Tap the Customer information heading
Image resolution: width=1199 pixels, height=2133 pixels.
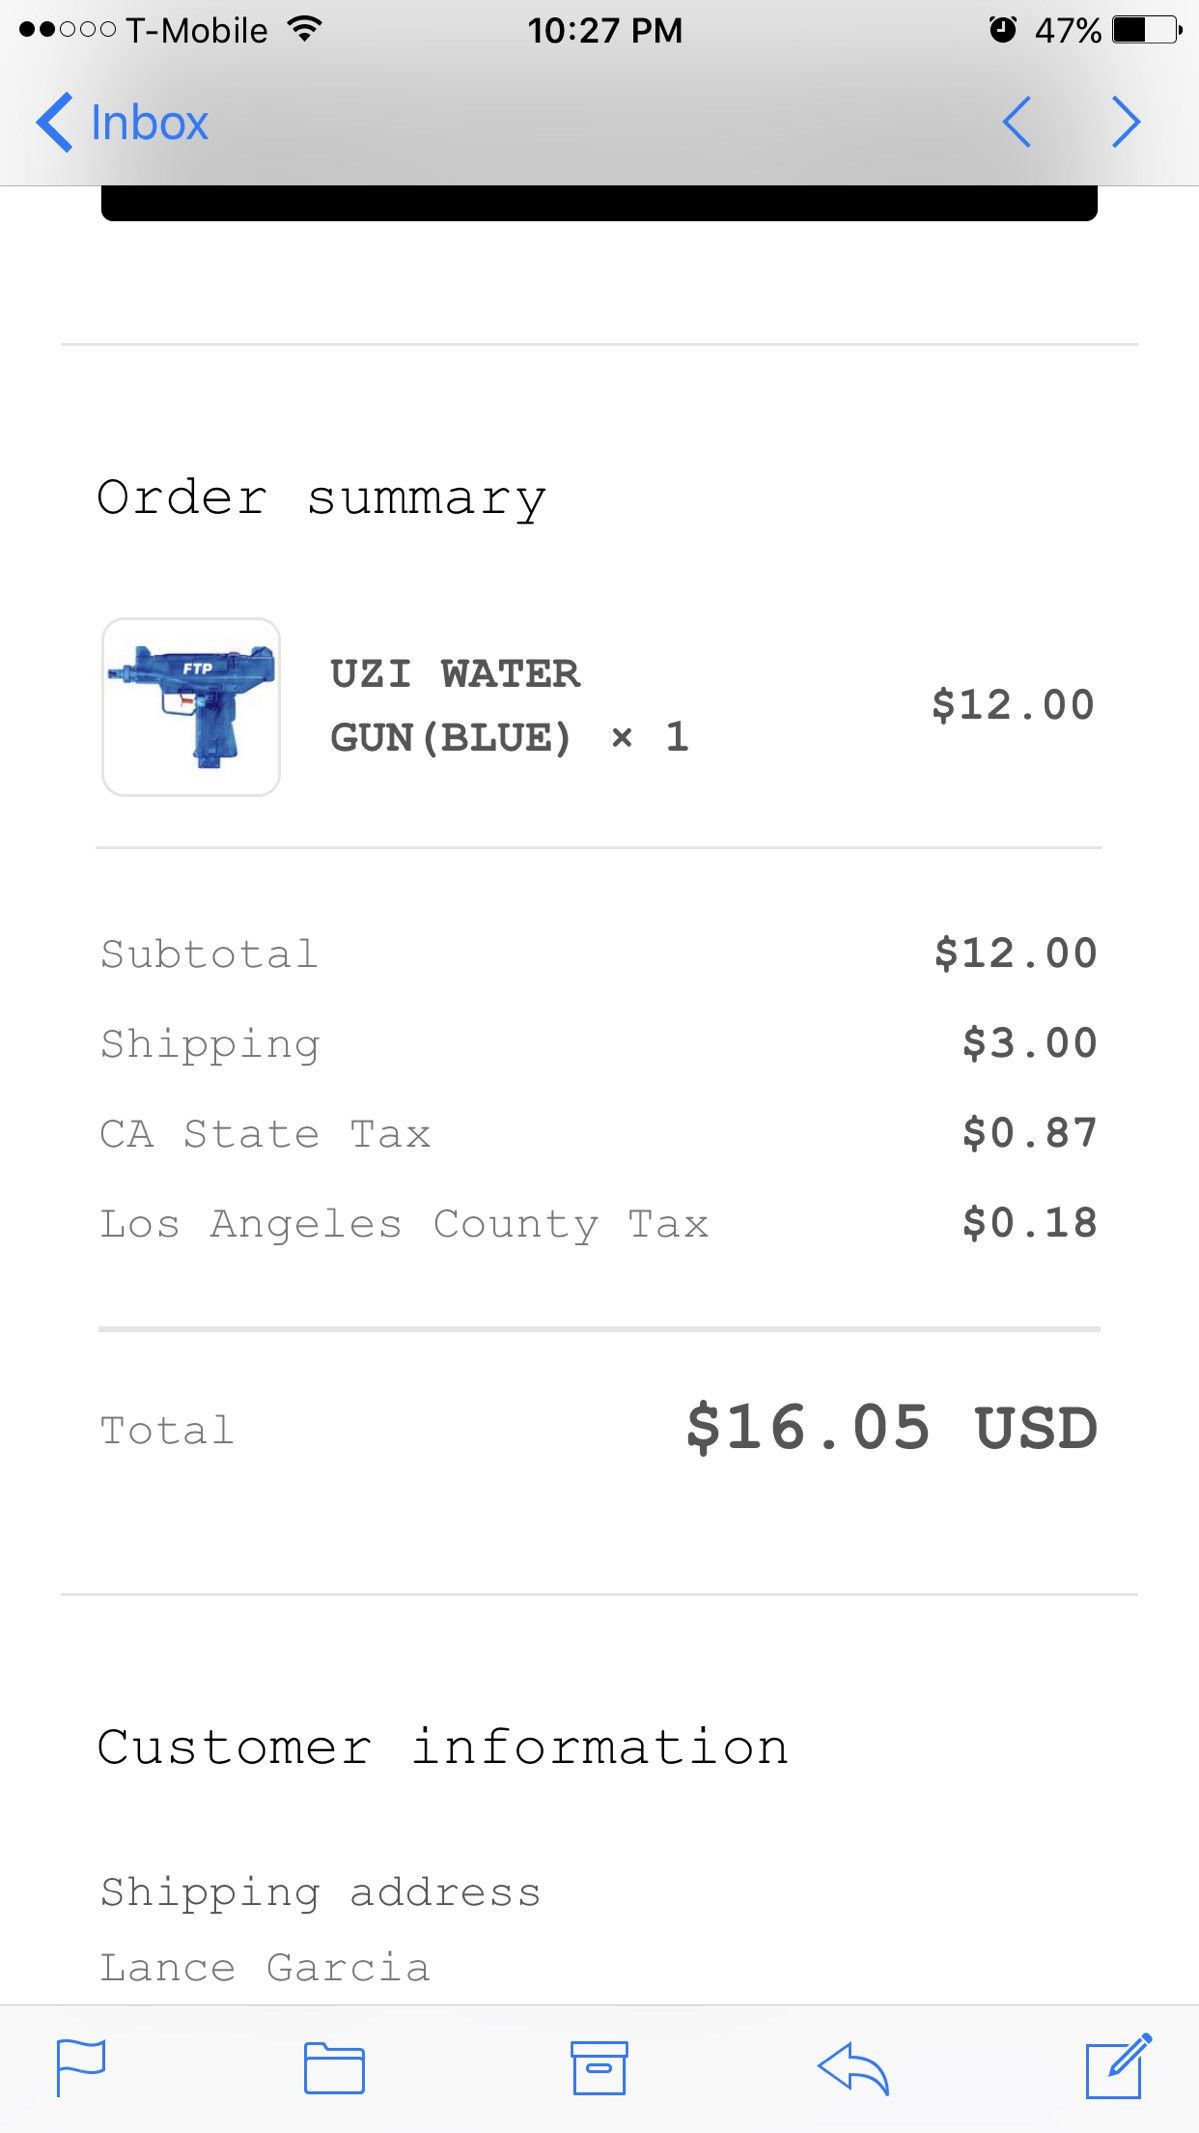(443, 1747)
